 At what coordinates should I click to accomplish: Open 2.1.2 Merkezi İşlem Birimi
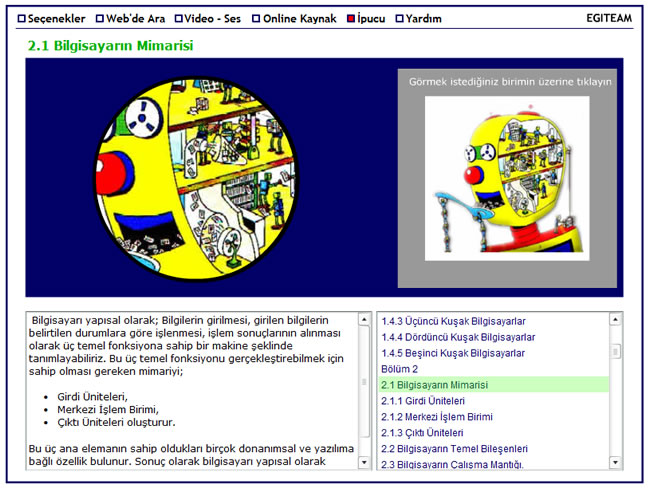pos(437,416)
